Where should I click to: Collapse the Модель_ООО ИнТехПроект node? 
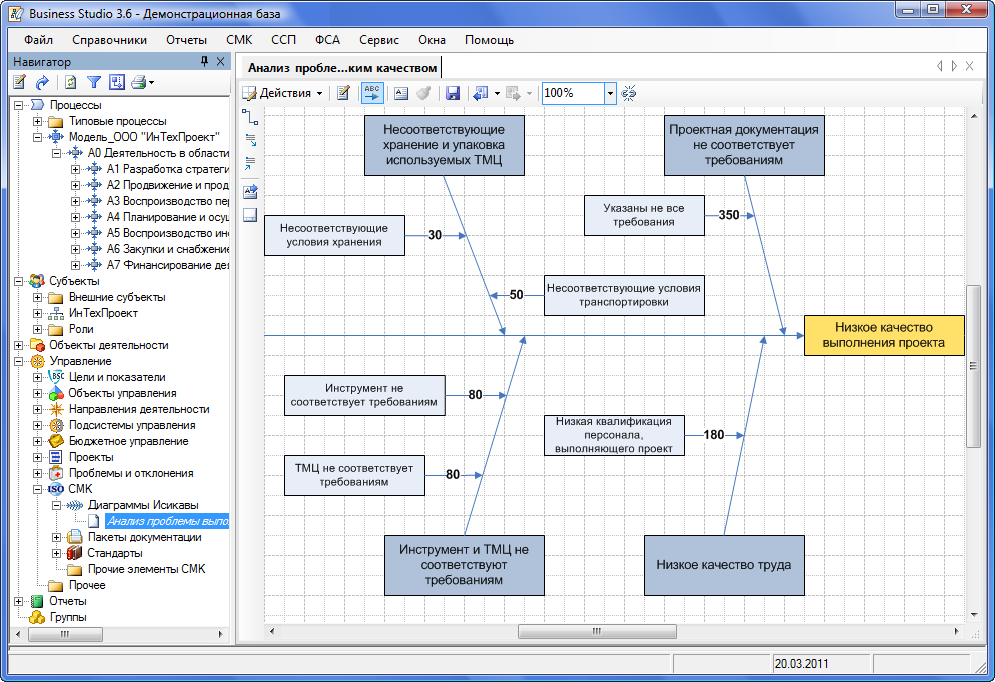pyautogui.click(x=37, y=137)
